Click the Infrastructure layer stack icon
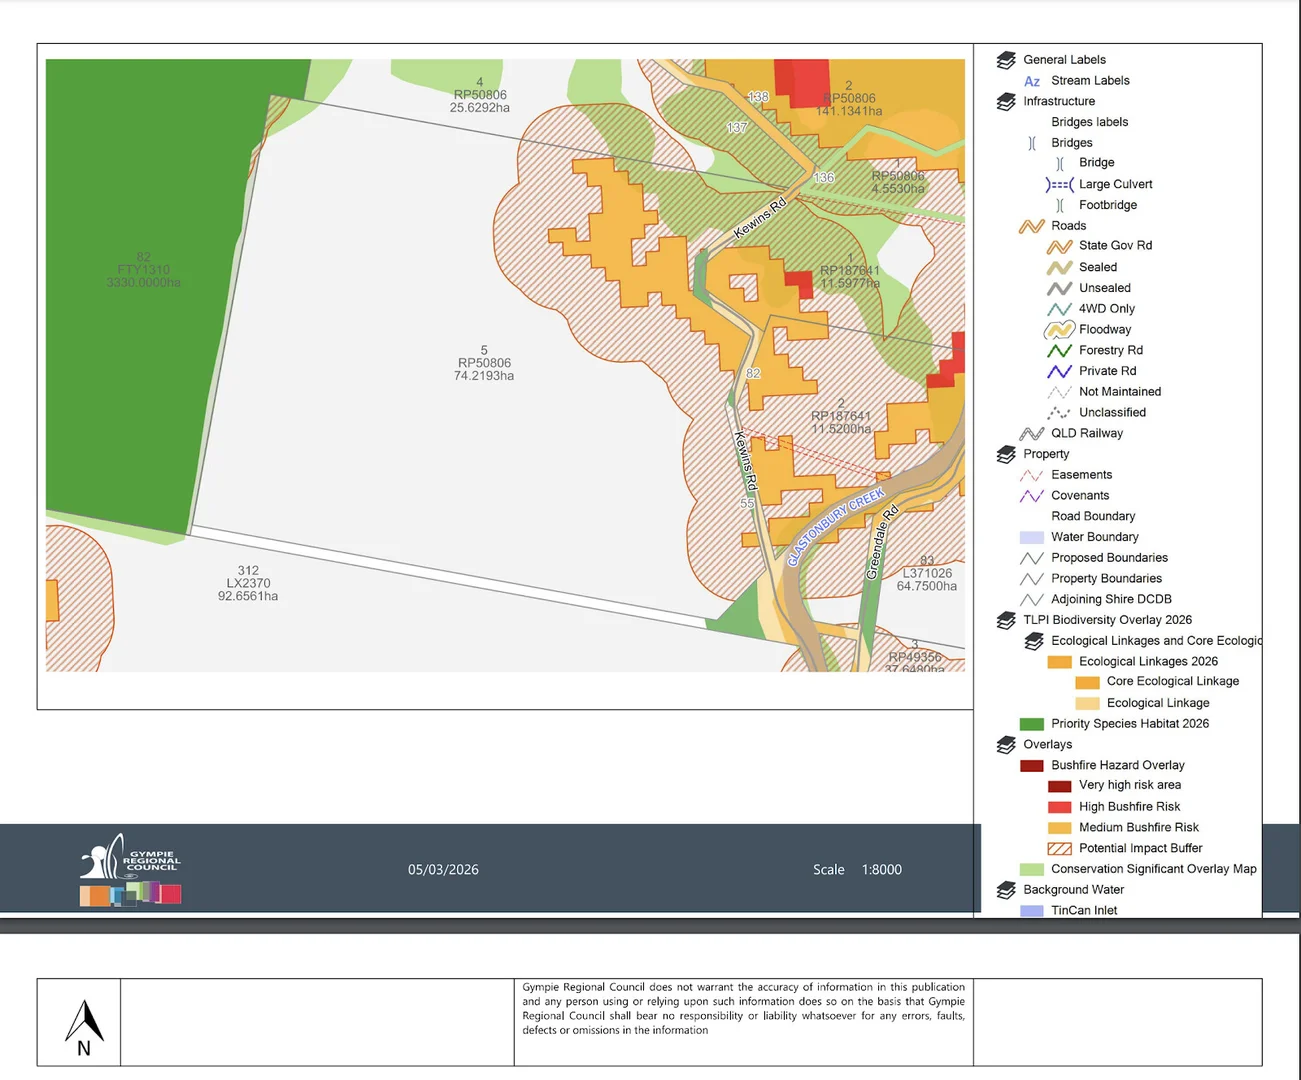Screen dimensions: 1301x1080 click(x=1006, y=102)
